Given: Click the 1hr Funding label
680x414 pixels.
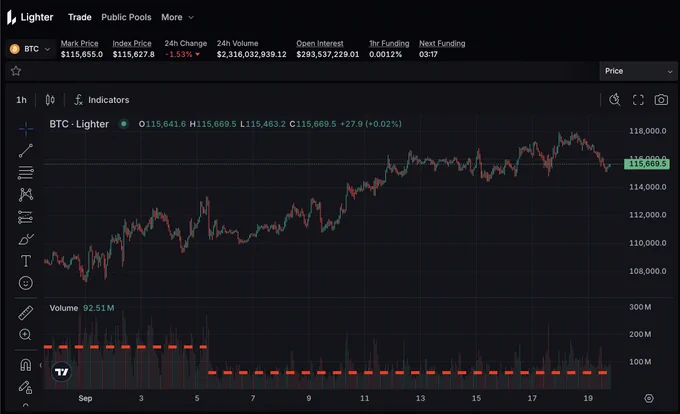Looking at the screenshot, I should pos(389,43).
